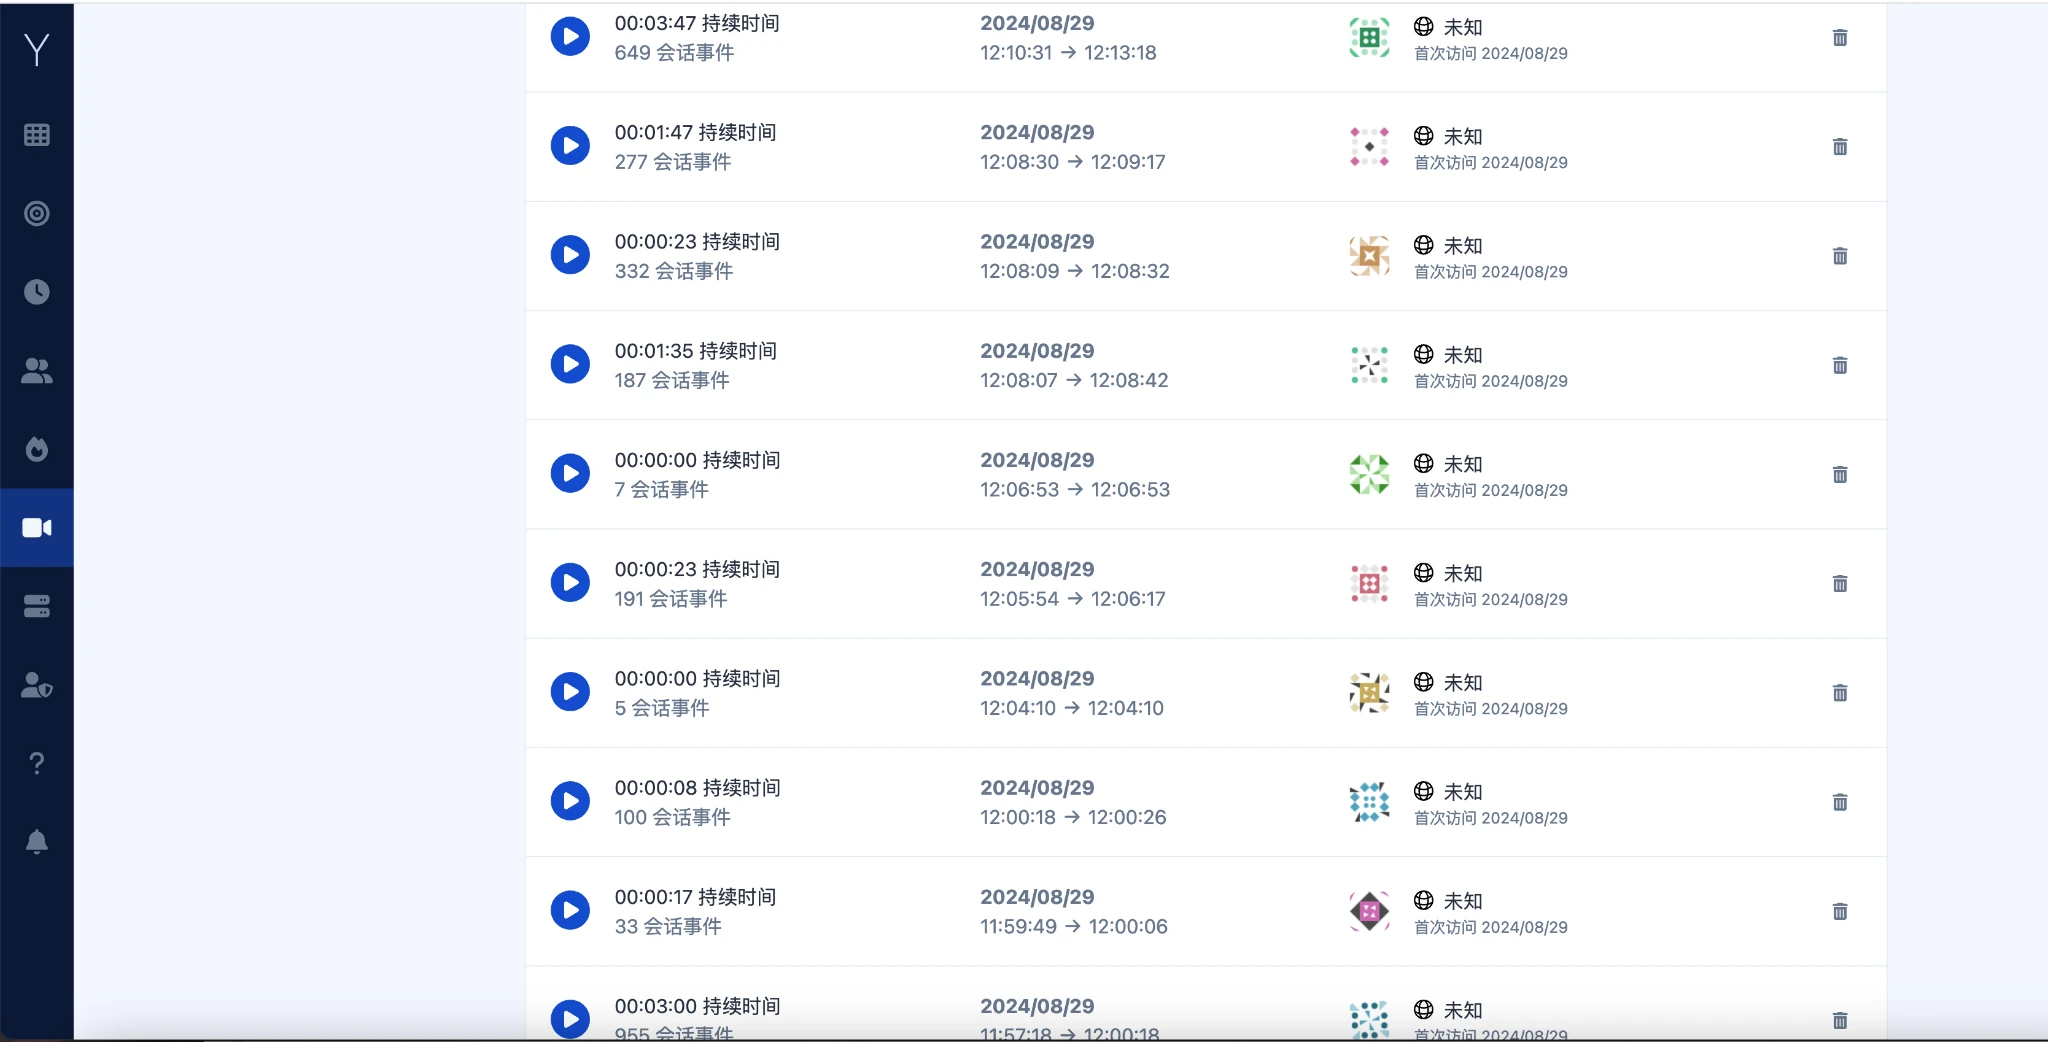Click the Y logo in sidebar
The width and height of the screenshot is (2048, 1042).
37,49
